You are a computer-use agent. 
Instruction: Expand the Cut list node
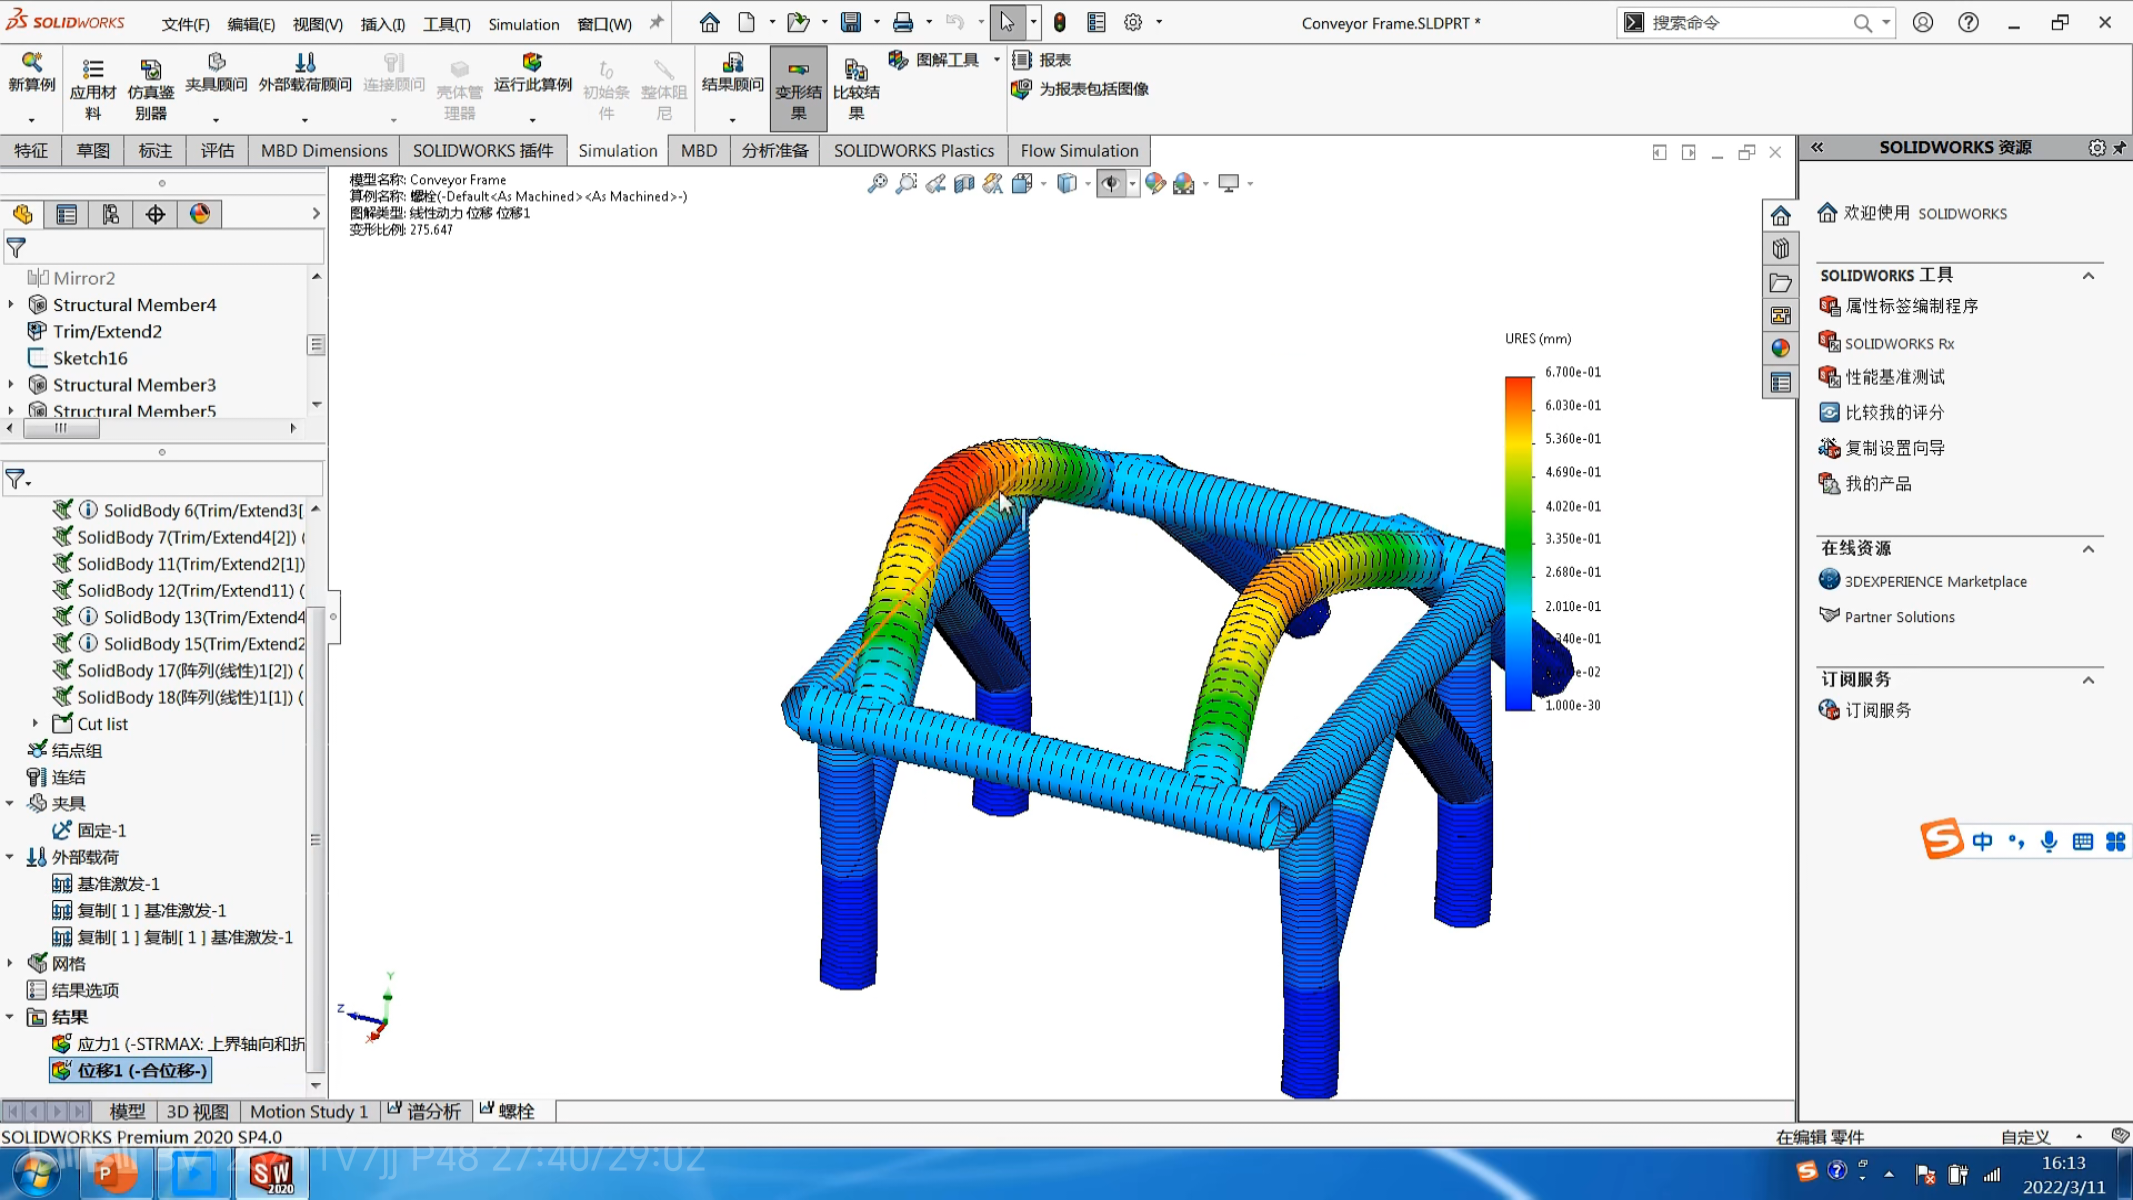36,723
